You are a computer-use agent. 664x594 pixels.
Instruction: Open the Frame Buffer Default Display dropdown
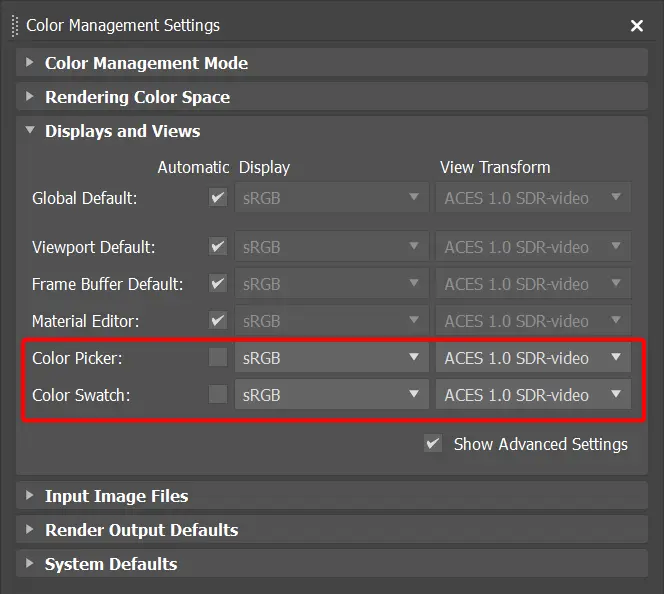pos(332,283)
